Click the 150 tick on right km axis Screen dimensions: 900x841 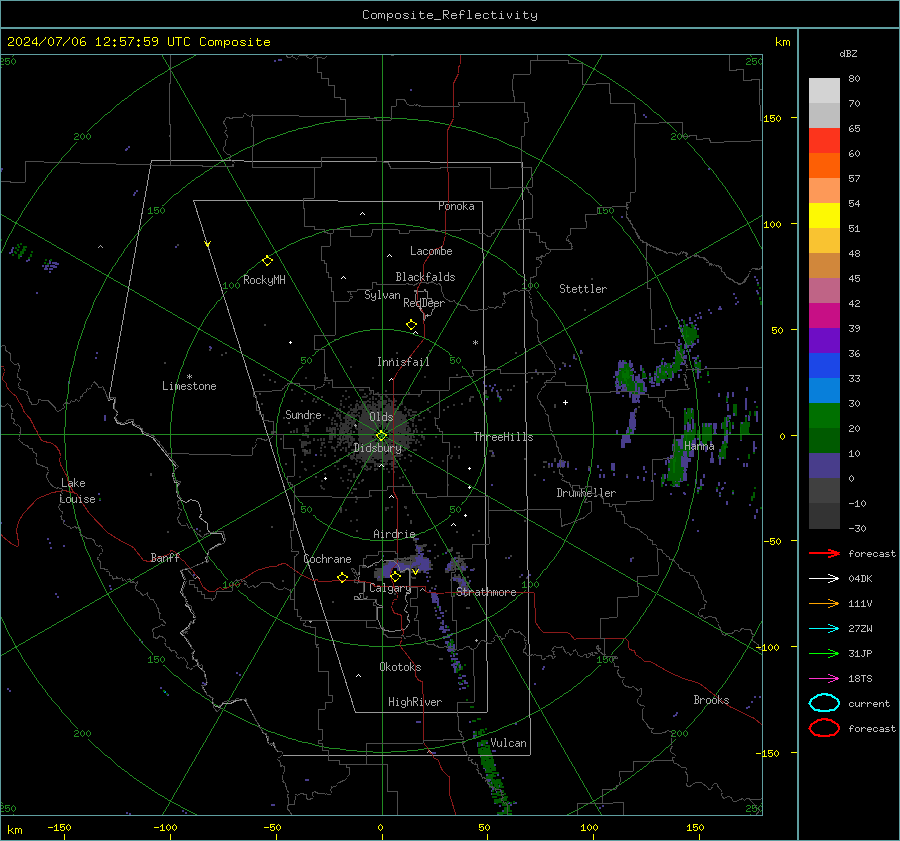pyautogui.click(x=772, y=118)
